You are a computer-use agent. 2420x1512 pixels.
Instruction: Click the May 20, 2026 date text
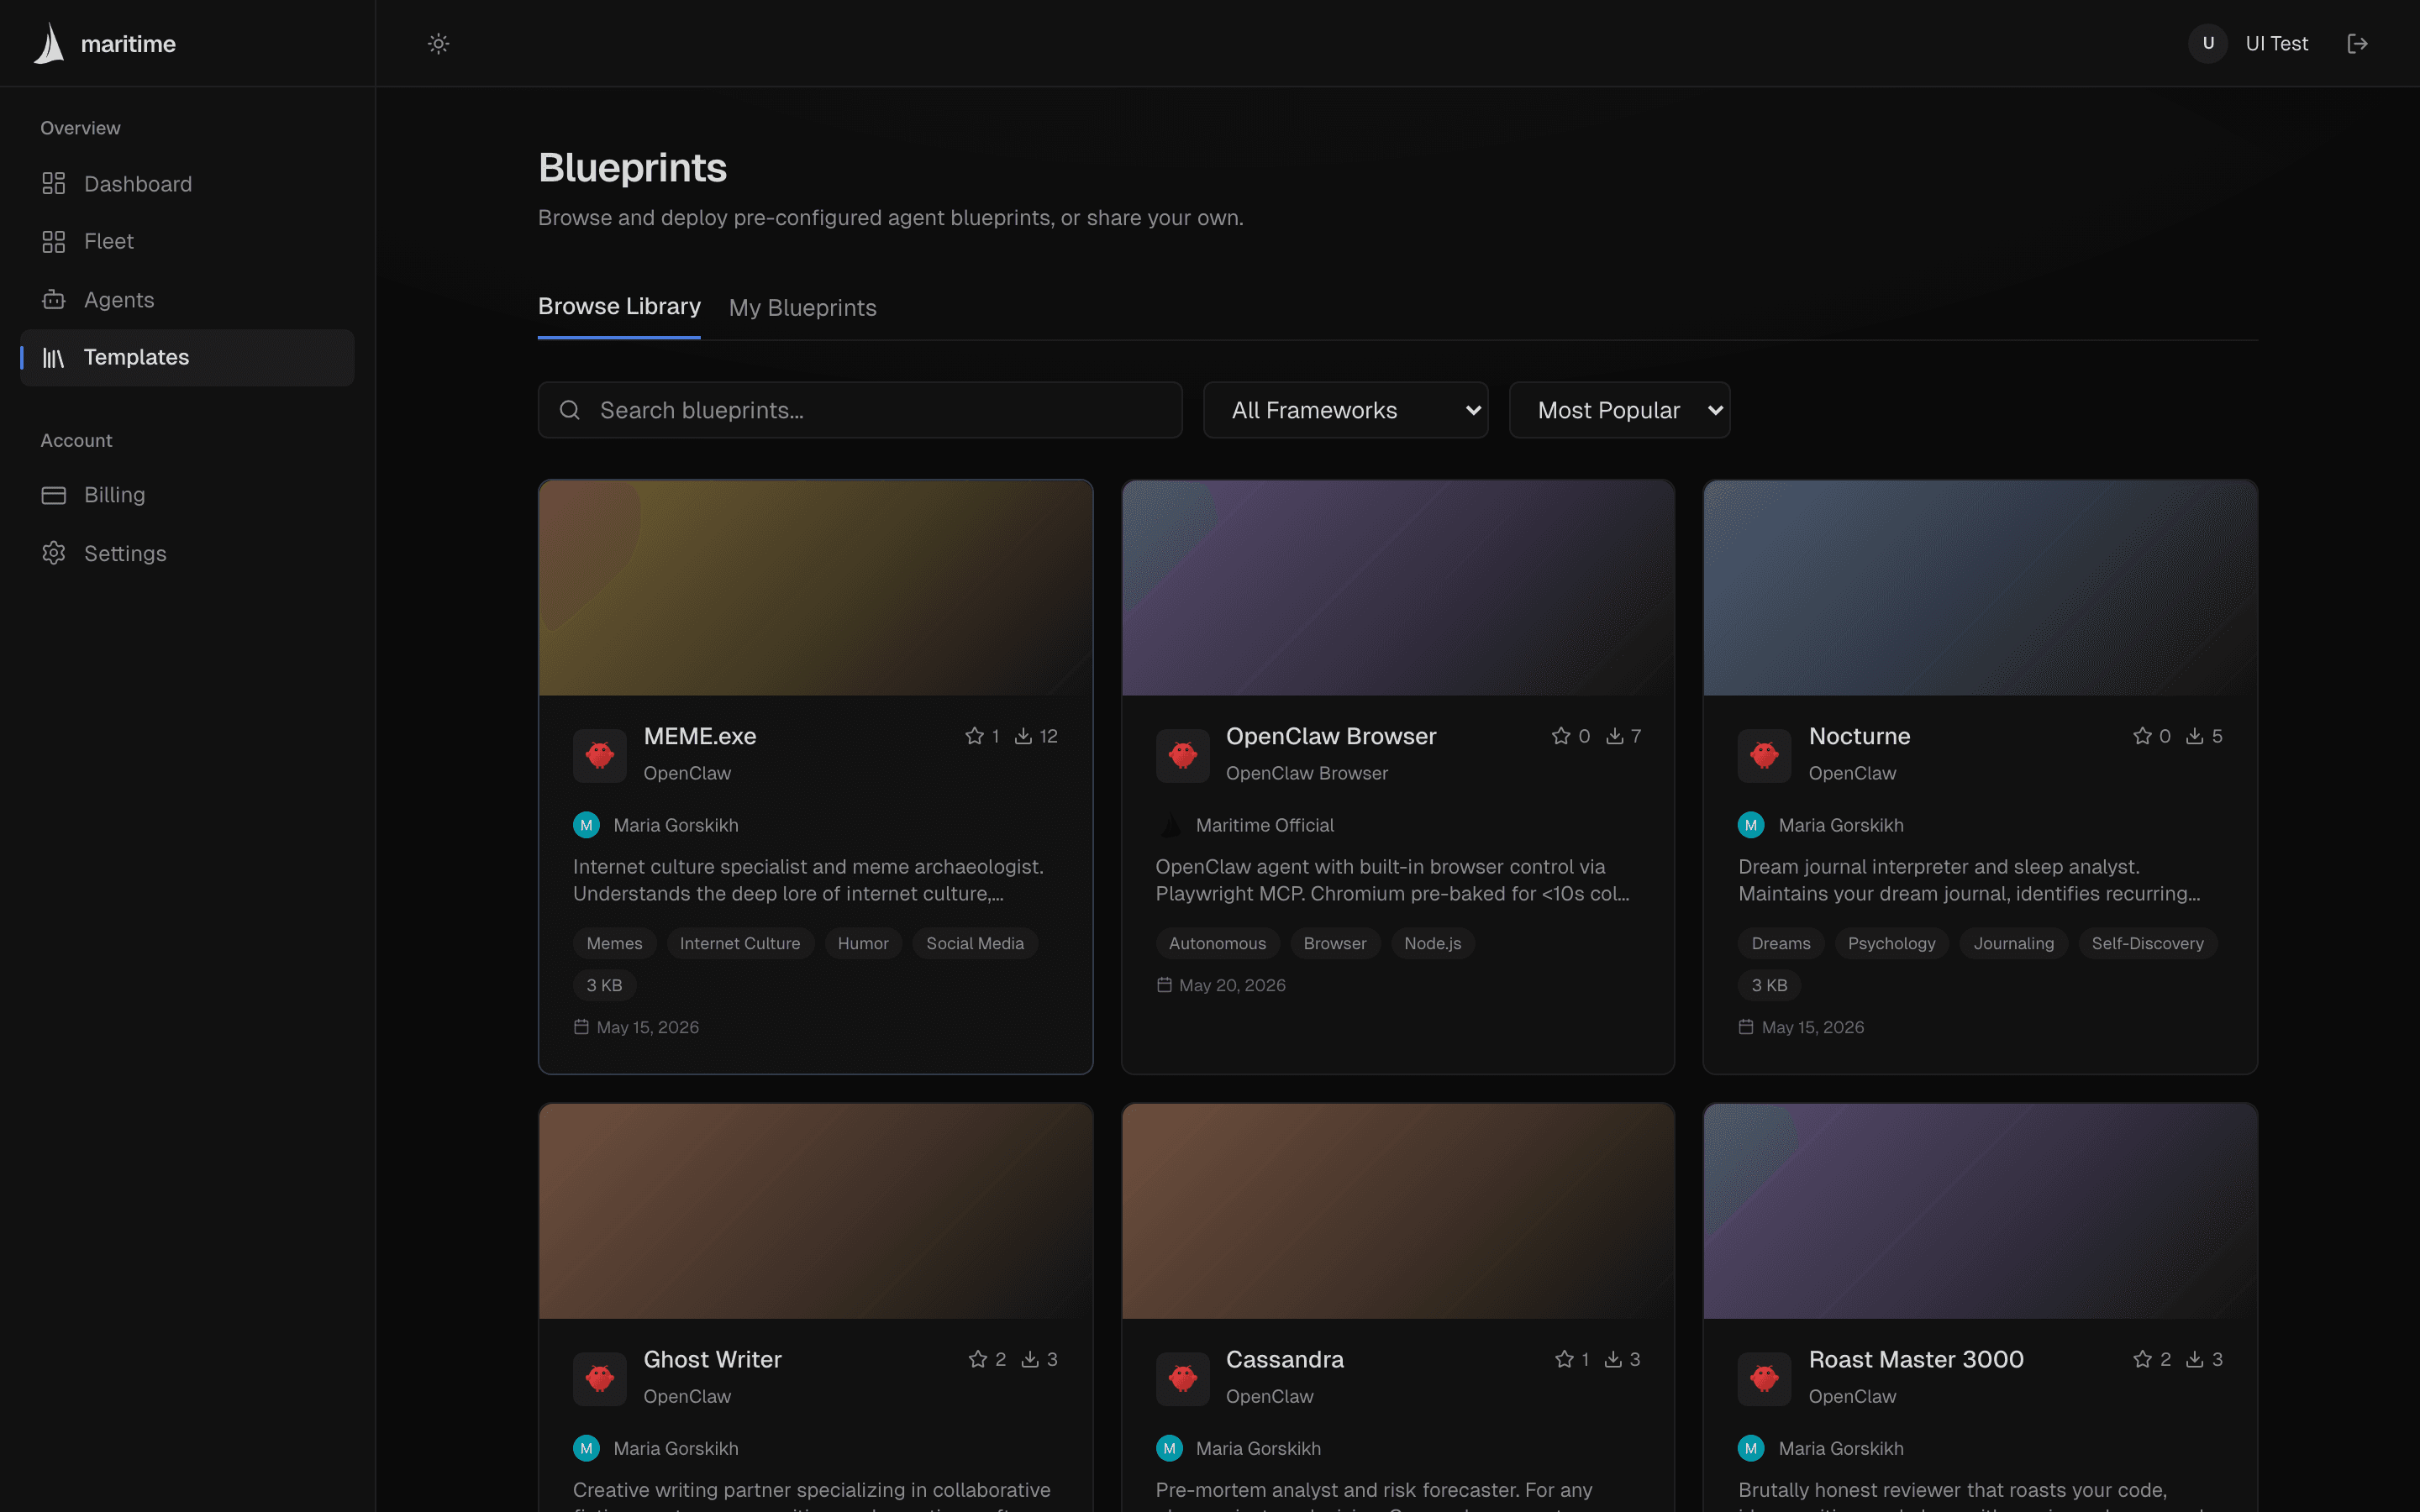point(1232,985)
